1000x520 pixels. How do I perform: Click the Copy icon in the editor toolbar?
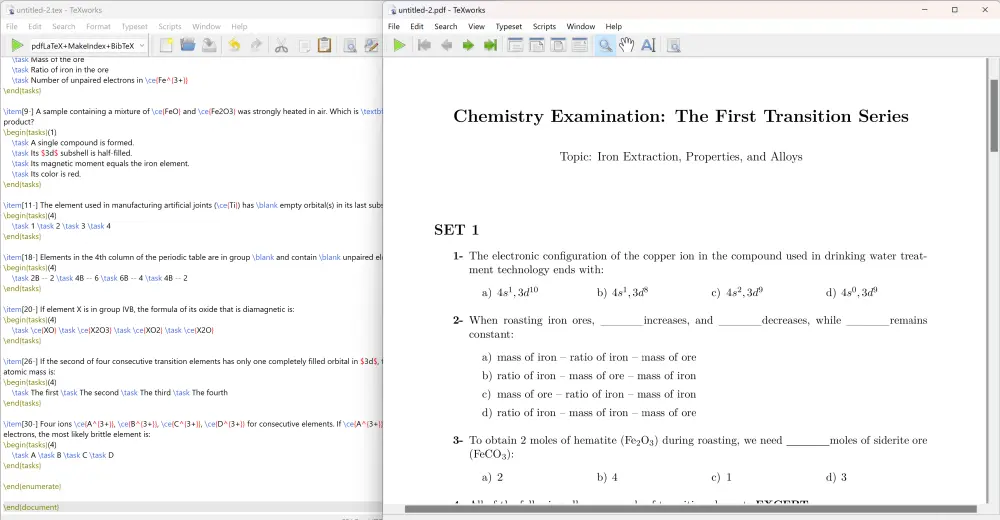pyautogui.click(x=304, y=45)
